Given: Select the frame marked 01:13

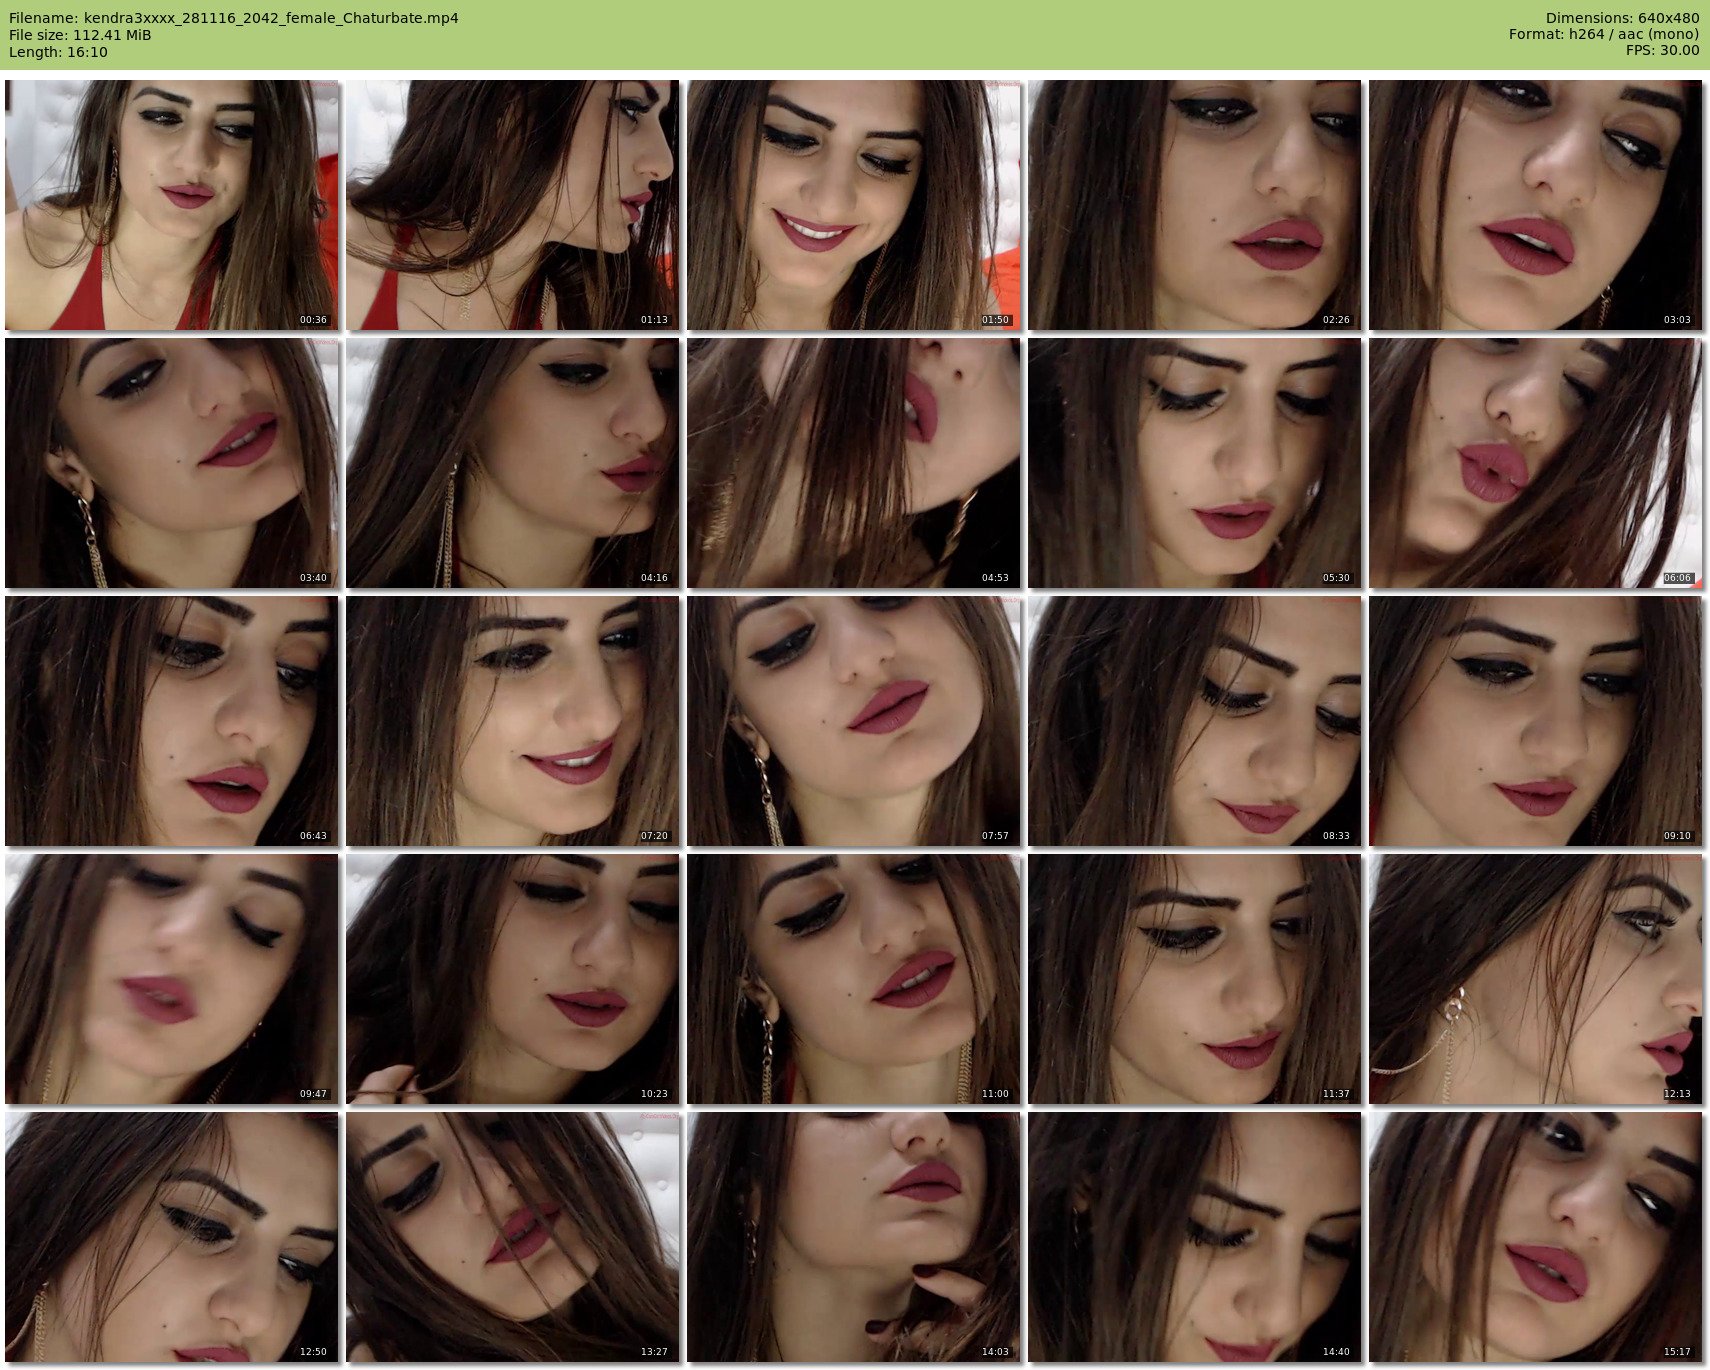Looking at the screenshot, I should tap(512, 205).
